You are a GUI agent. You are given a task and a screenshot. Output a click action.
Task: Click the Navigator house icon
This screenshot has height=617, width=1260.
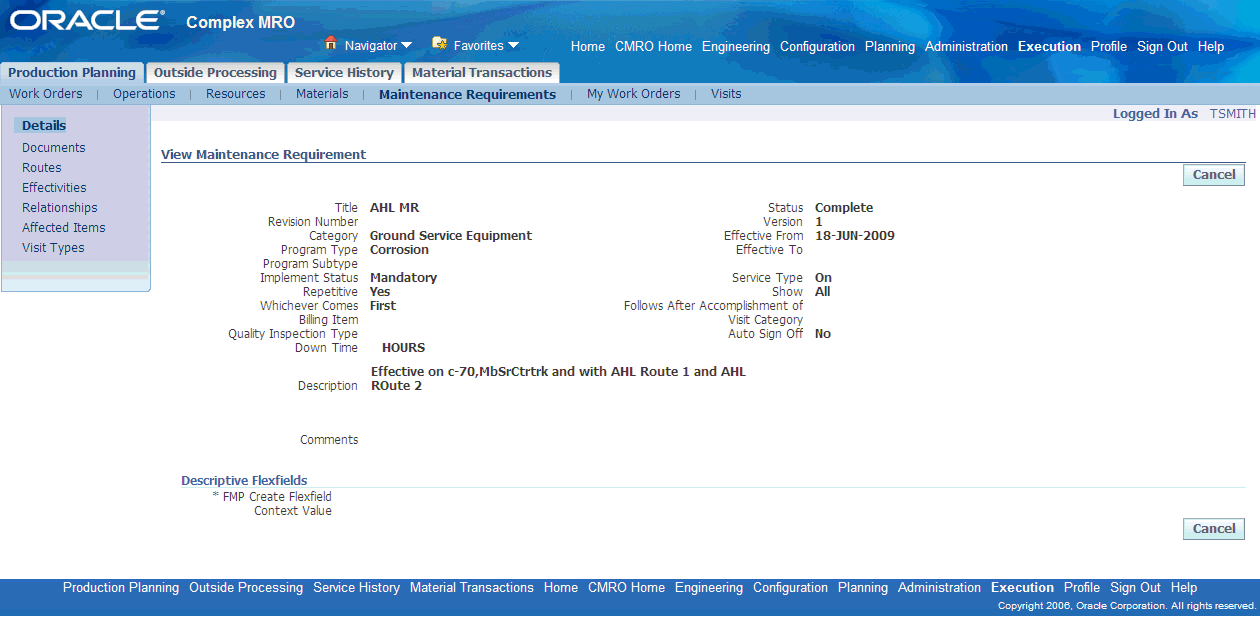click(332, 44)
